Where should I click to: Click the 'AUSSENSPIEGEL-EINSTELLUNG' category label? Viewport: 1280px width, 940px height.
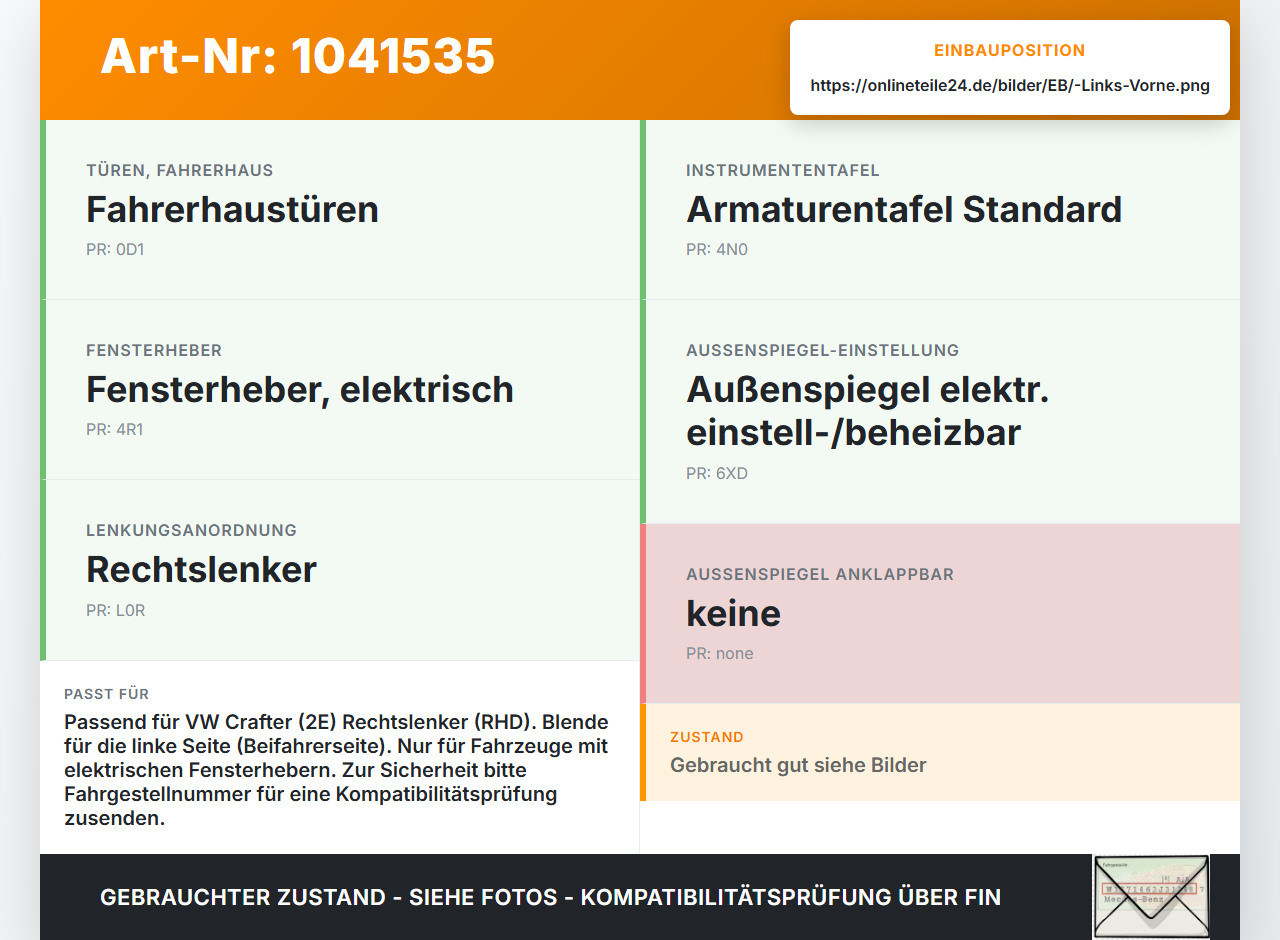pyautogui.click(x=822, y=351)
